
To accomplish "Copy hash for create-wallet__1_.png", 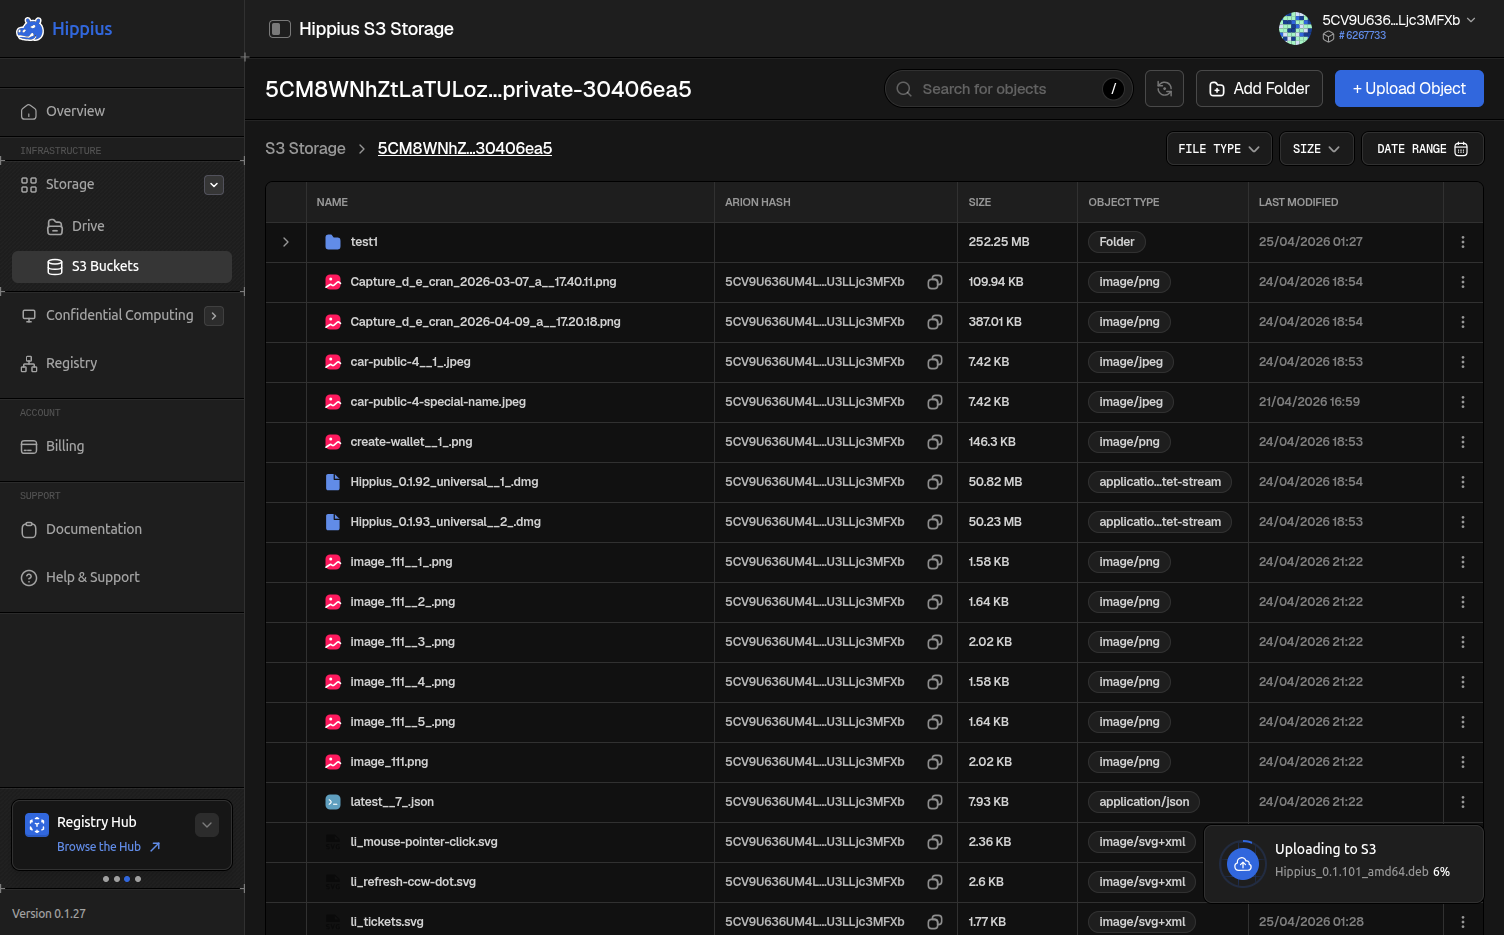I will pyautogui.click(x=935, y=442).
